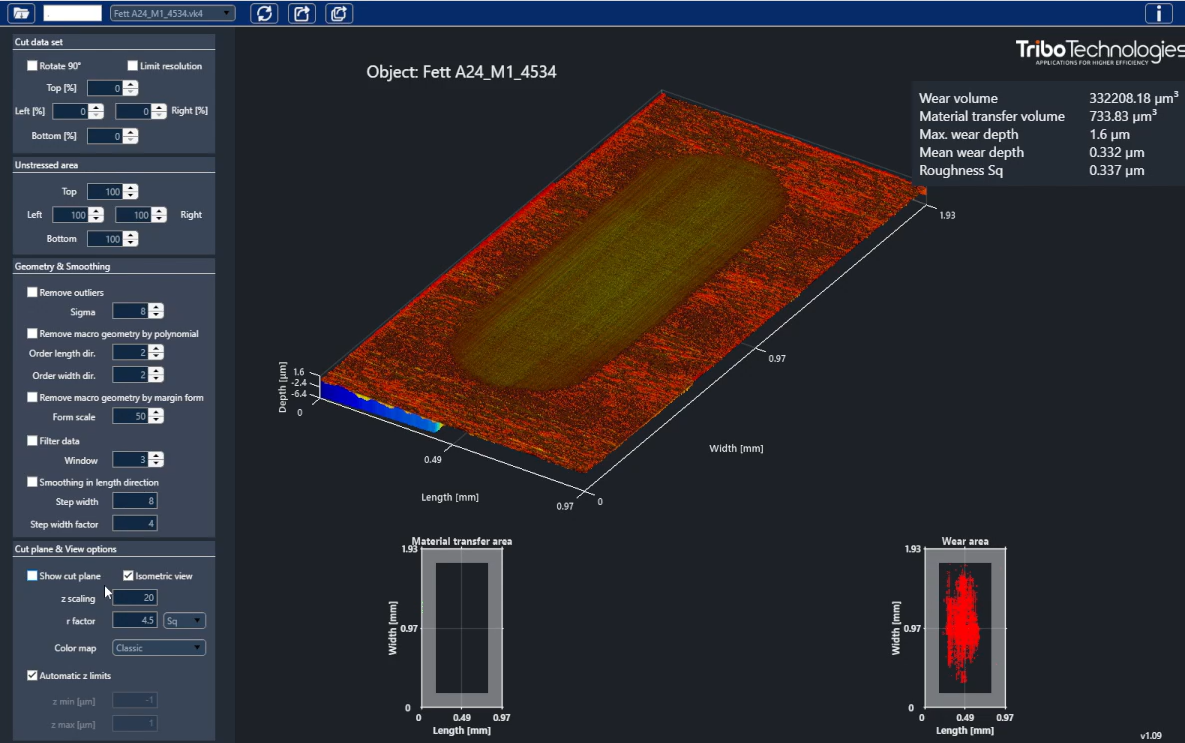This screenshot has height=743, width=1185.
Task: Open a file using the folder icon
Action: click(x=19, y=13)
